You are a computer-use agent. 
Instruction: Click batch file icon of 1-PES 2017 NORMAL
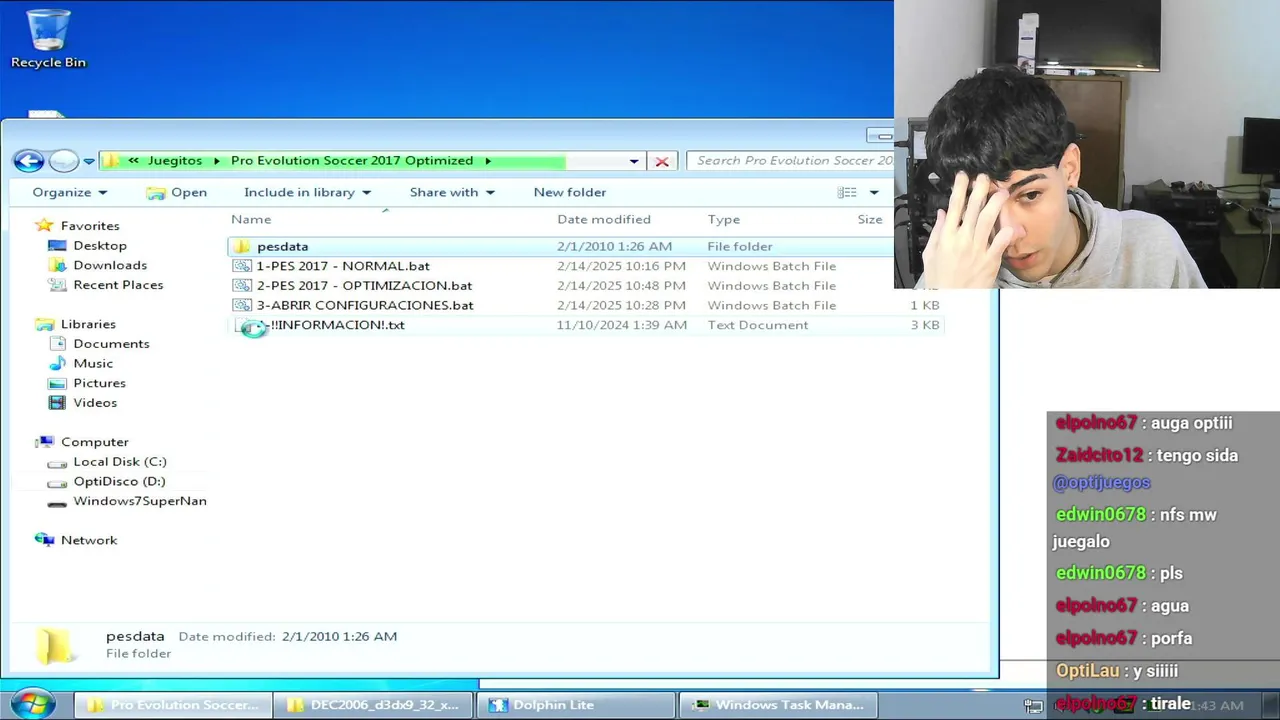tap(242, 266)
